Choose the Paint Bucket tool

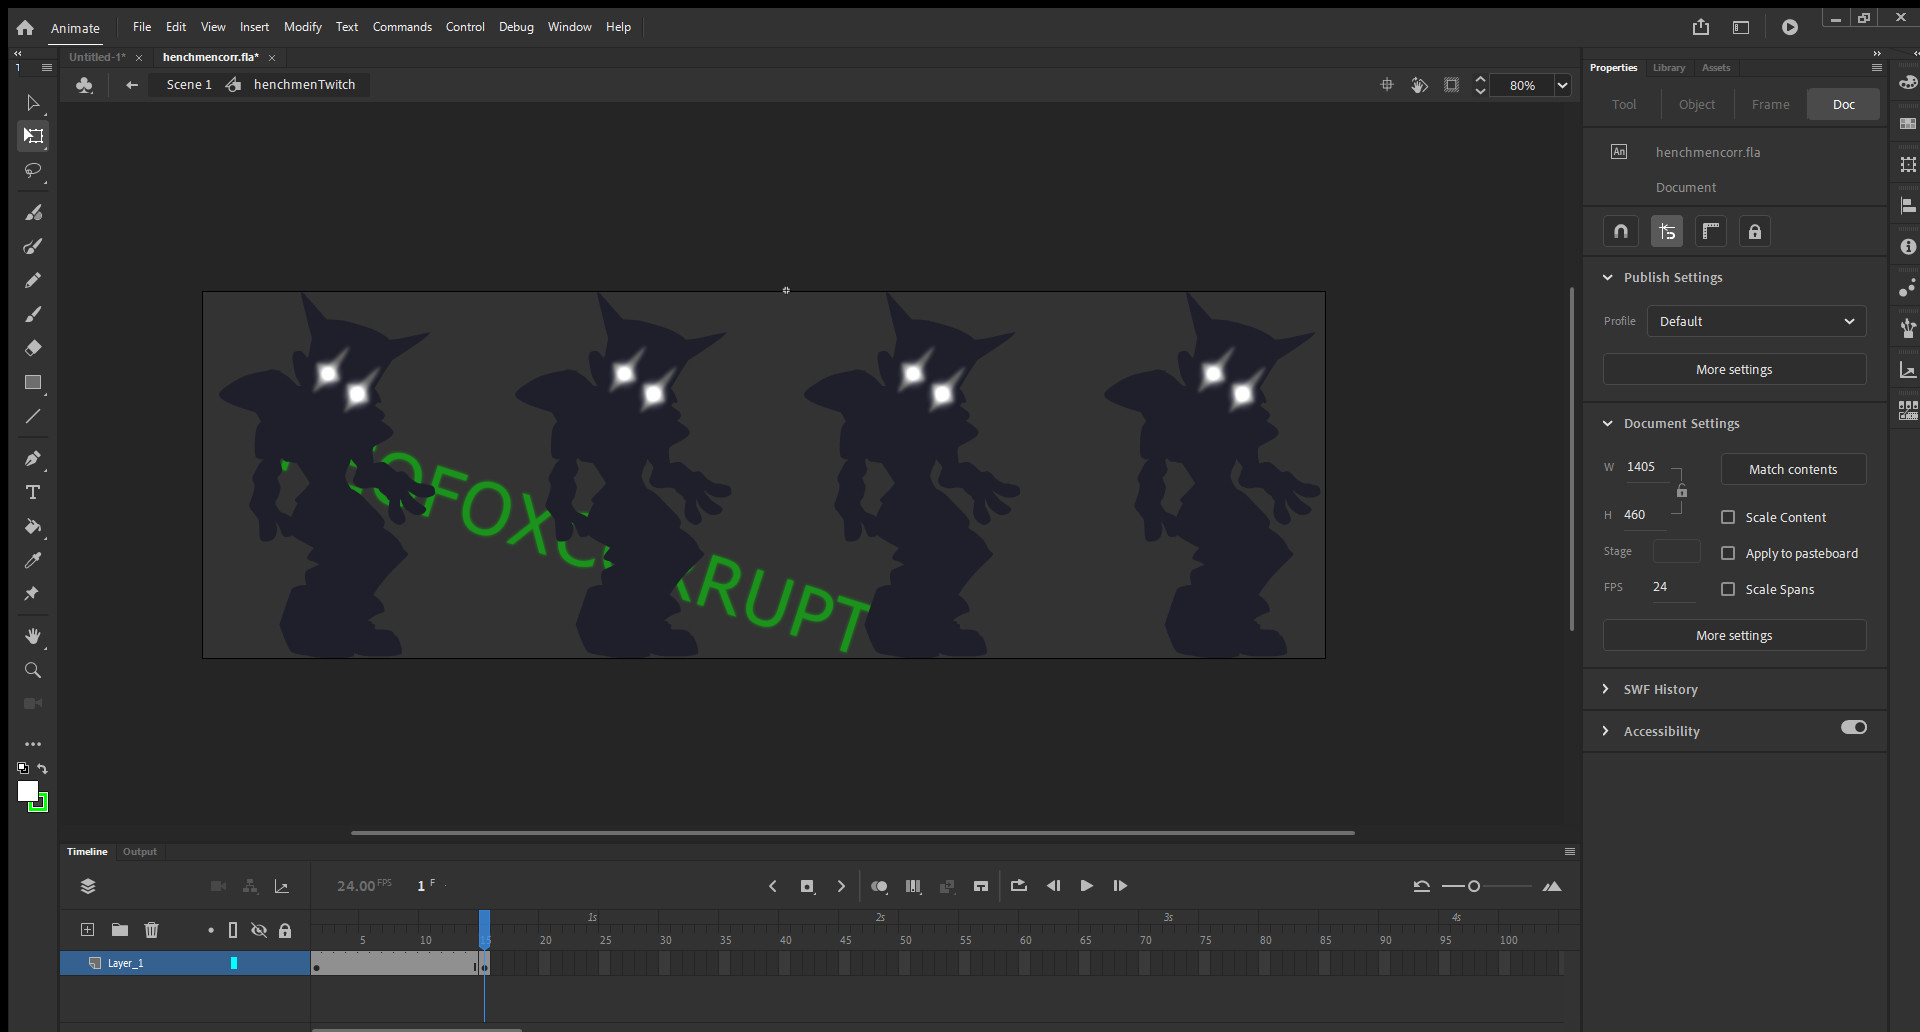(33, 527)
